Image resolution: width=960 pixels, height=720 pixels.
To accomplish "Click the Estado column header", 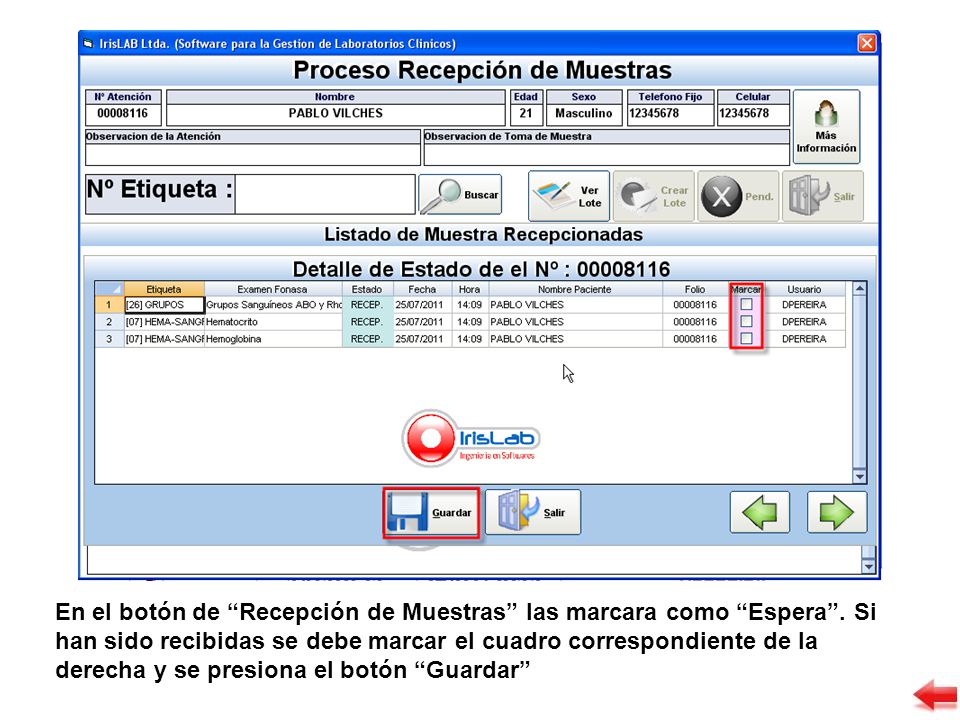I will [x=367, y=289].
